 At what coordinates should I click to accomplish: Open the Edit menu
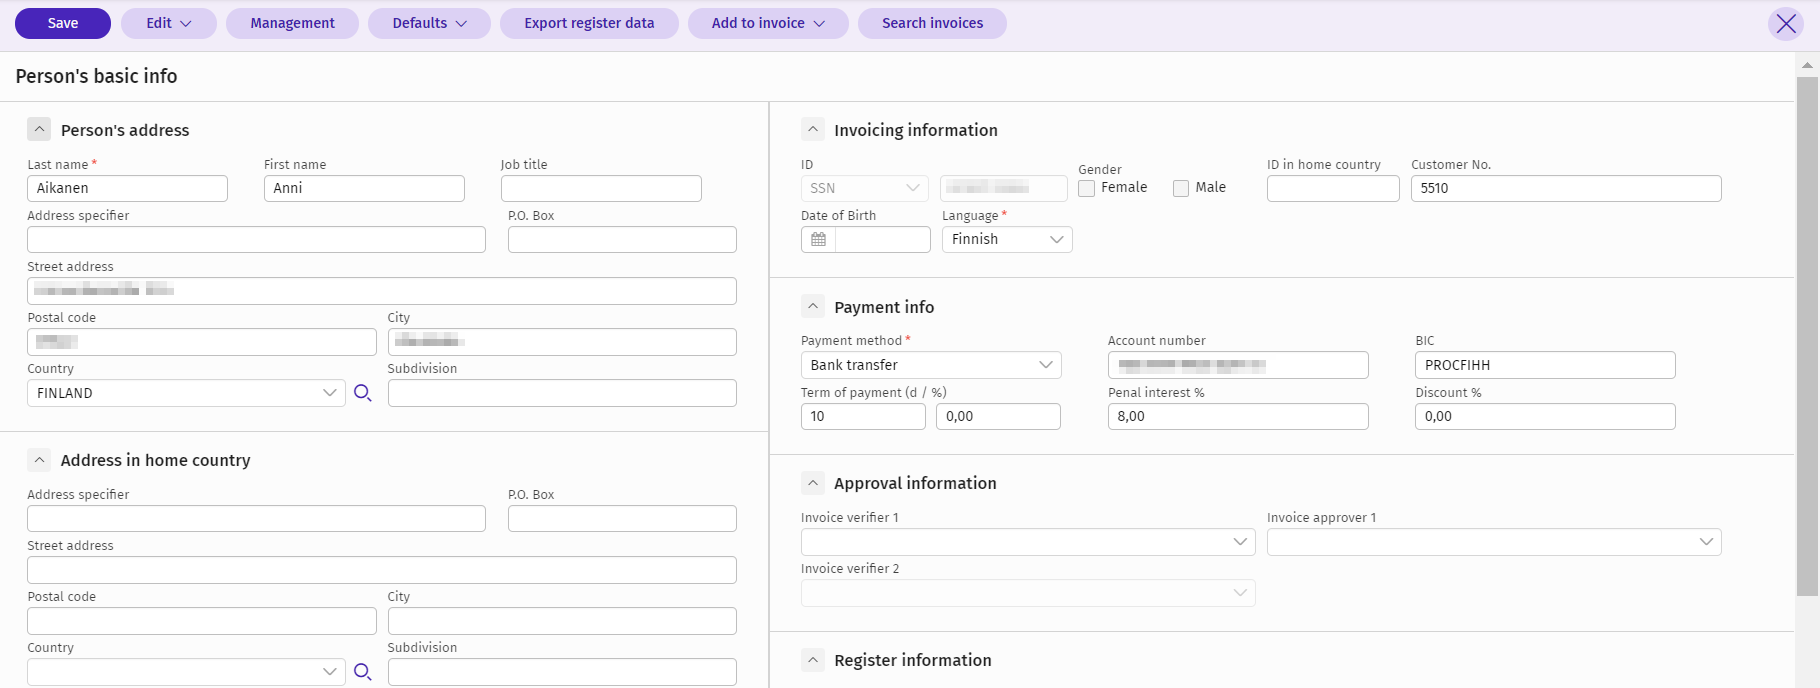[x=168, y=23]
